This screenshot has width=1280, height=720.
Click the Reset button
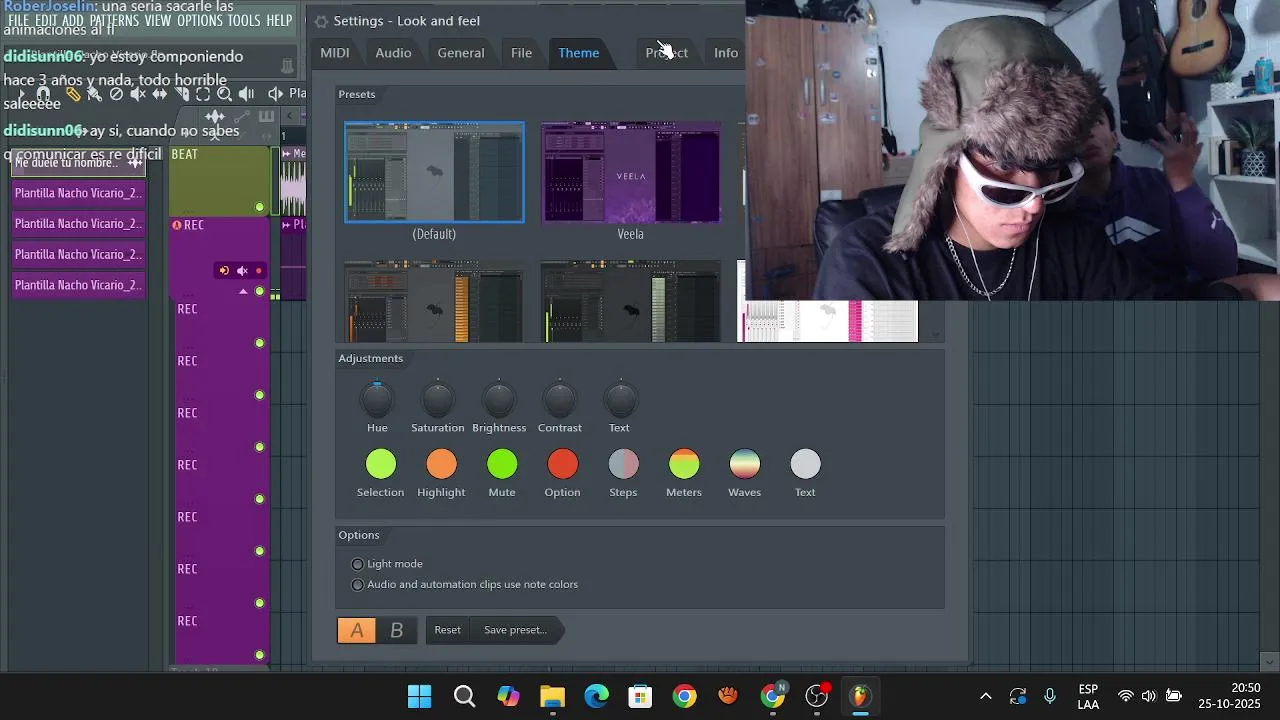click(x=447, y=630)
